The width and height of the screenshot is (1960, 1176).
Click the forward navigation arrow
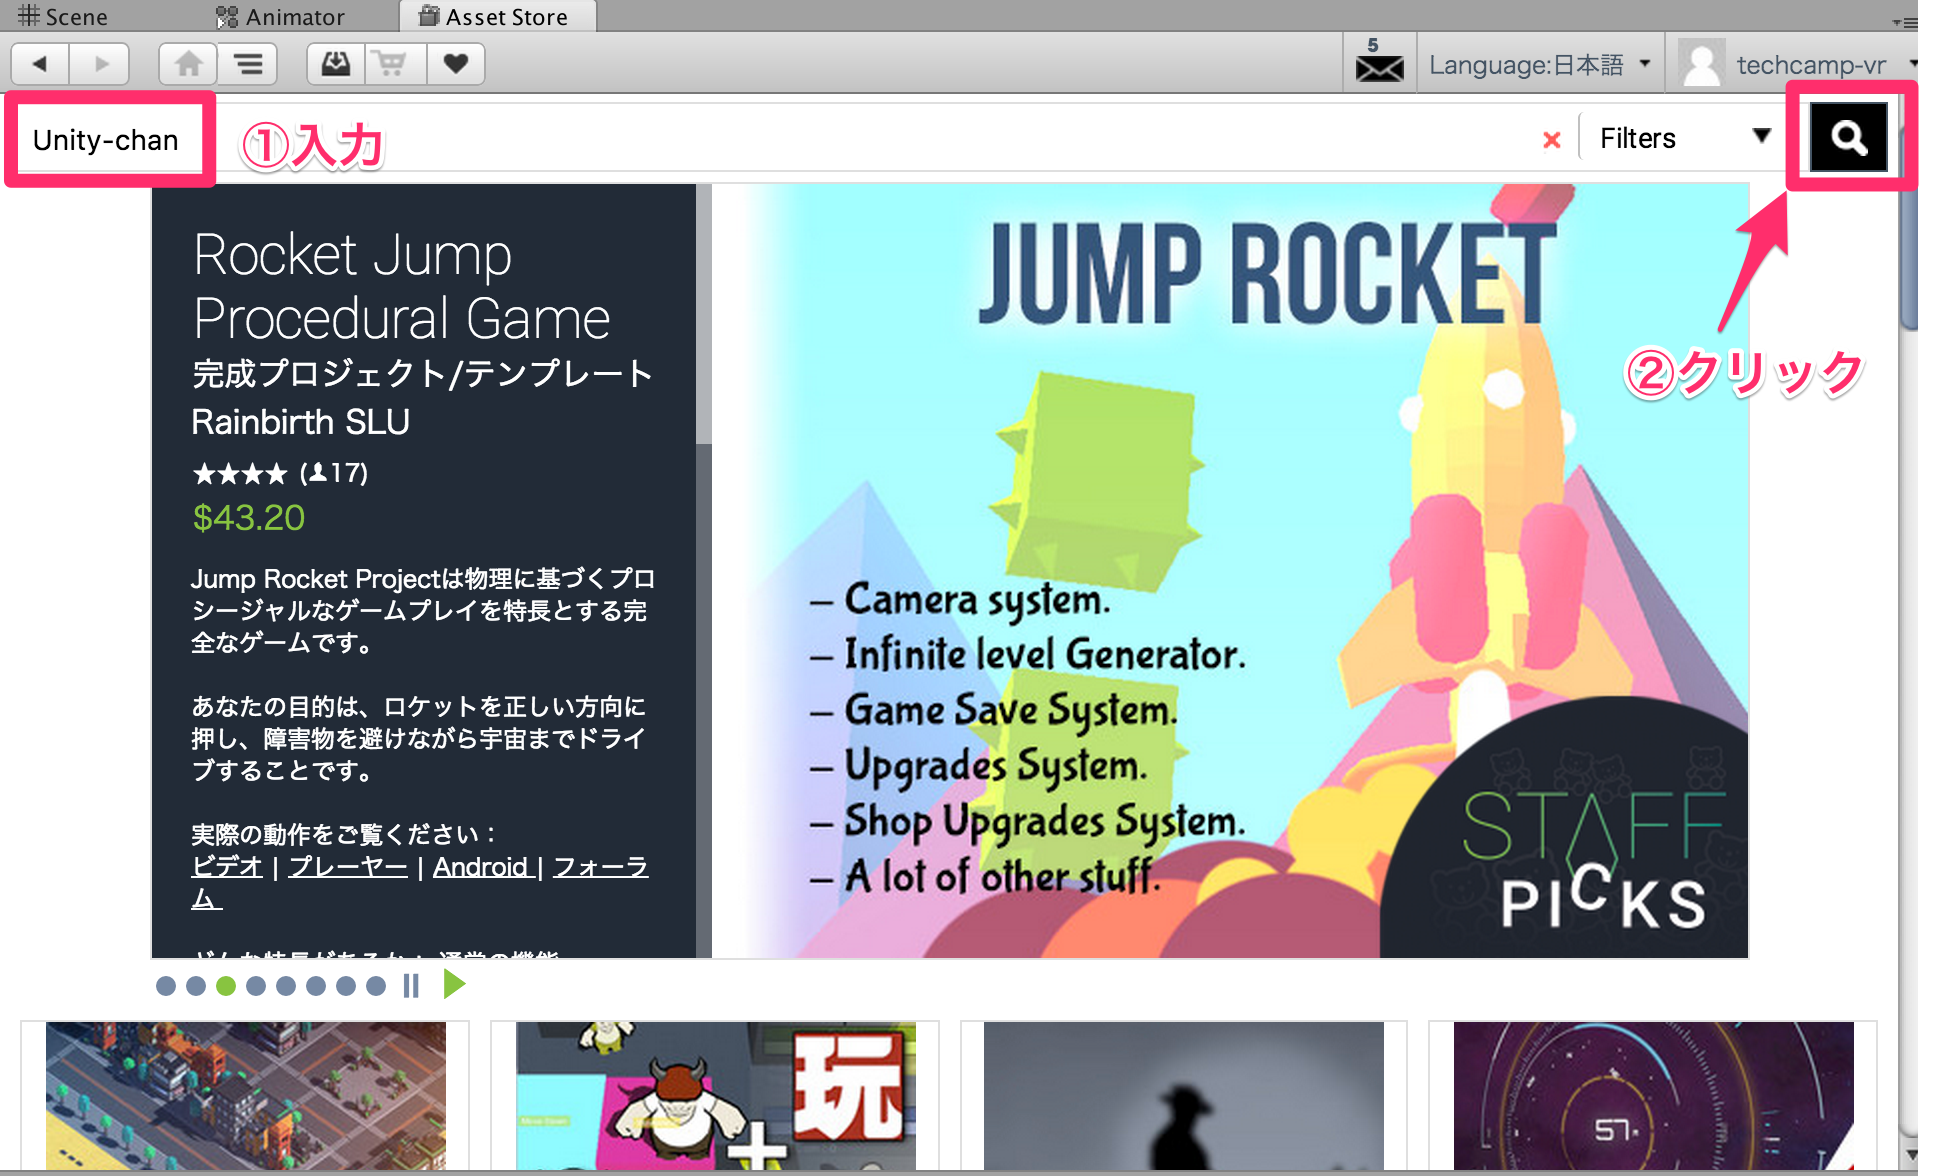(x=100, y=64)
